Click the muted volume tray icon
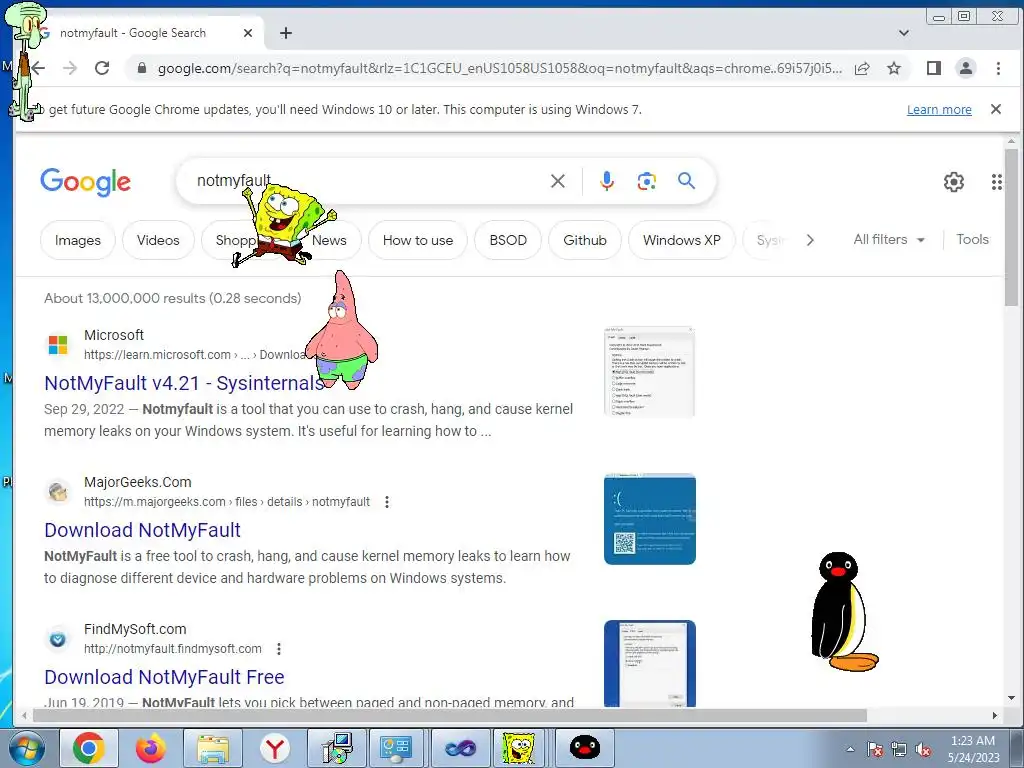This screenshot has width=1024, height=768. [923, 749]
